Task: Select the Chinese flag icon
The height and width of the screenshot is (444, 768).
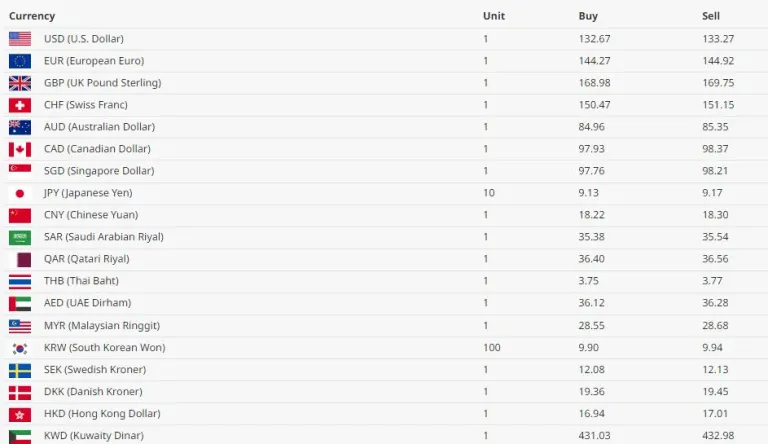Action: [x=20, y=215]
